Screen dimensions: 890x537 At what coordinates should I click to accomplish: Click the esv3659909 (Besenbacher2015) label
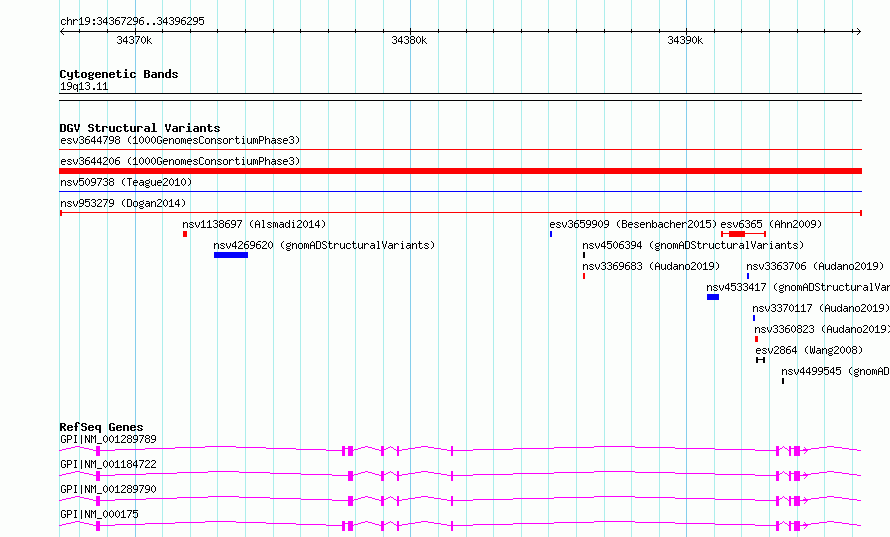[633, 224]
